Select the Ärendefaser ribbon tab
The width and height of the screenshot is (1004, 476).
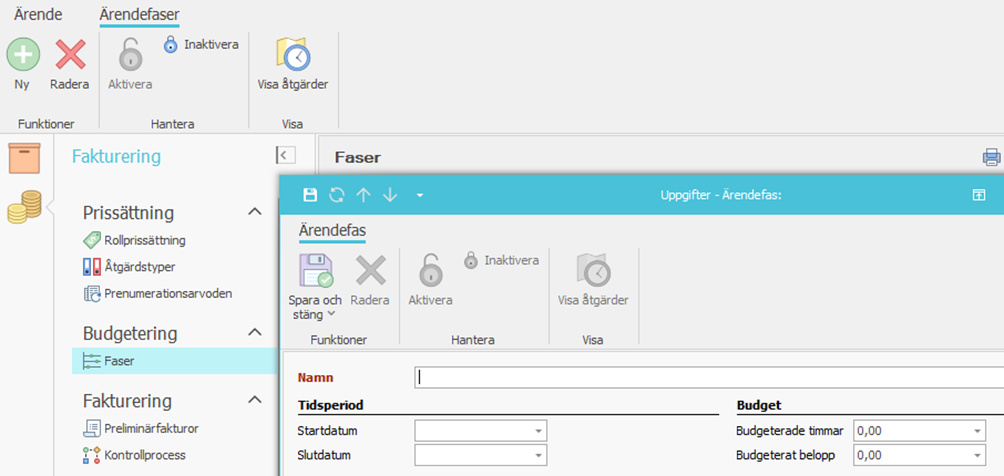pos(139,15)
